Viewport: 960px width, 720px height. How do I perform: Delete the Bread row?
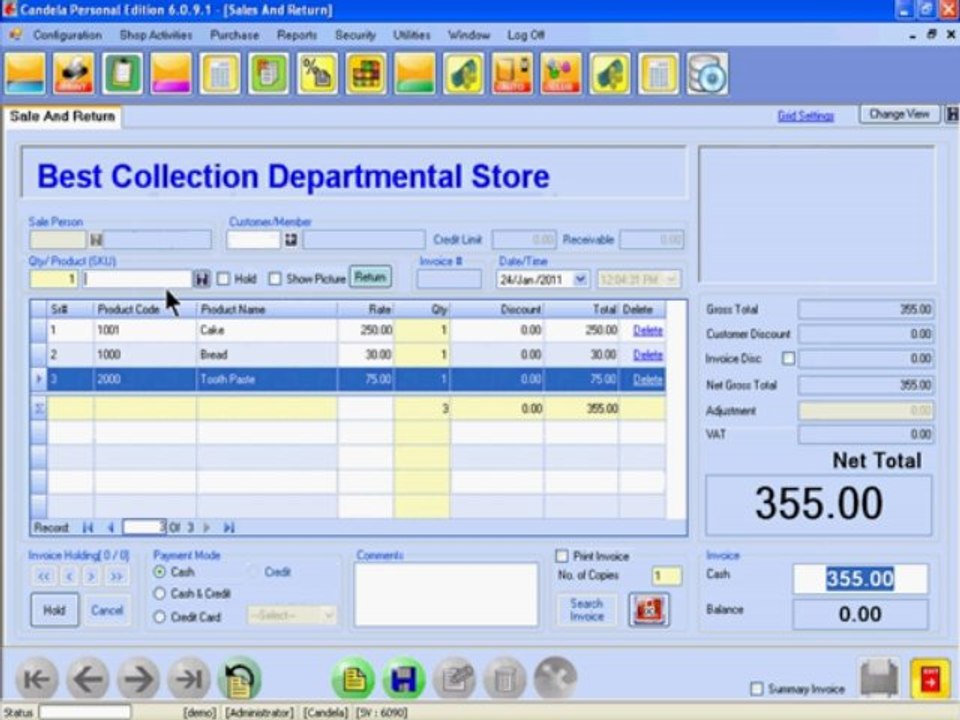[648, 355]
